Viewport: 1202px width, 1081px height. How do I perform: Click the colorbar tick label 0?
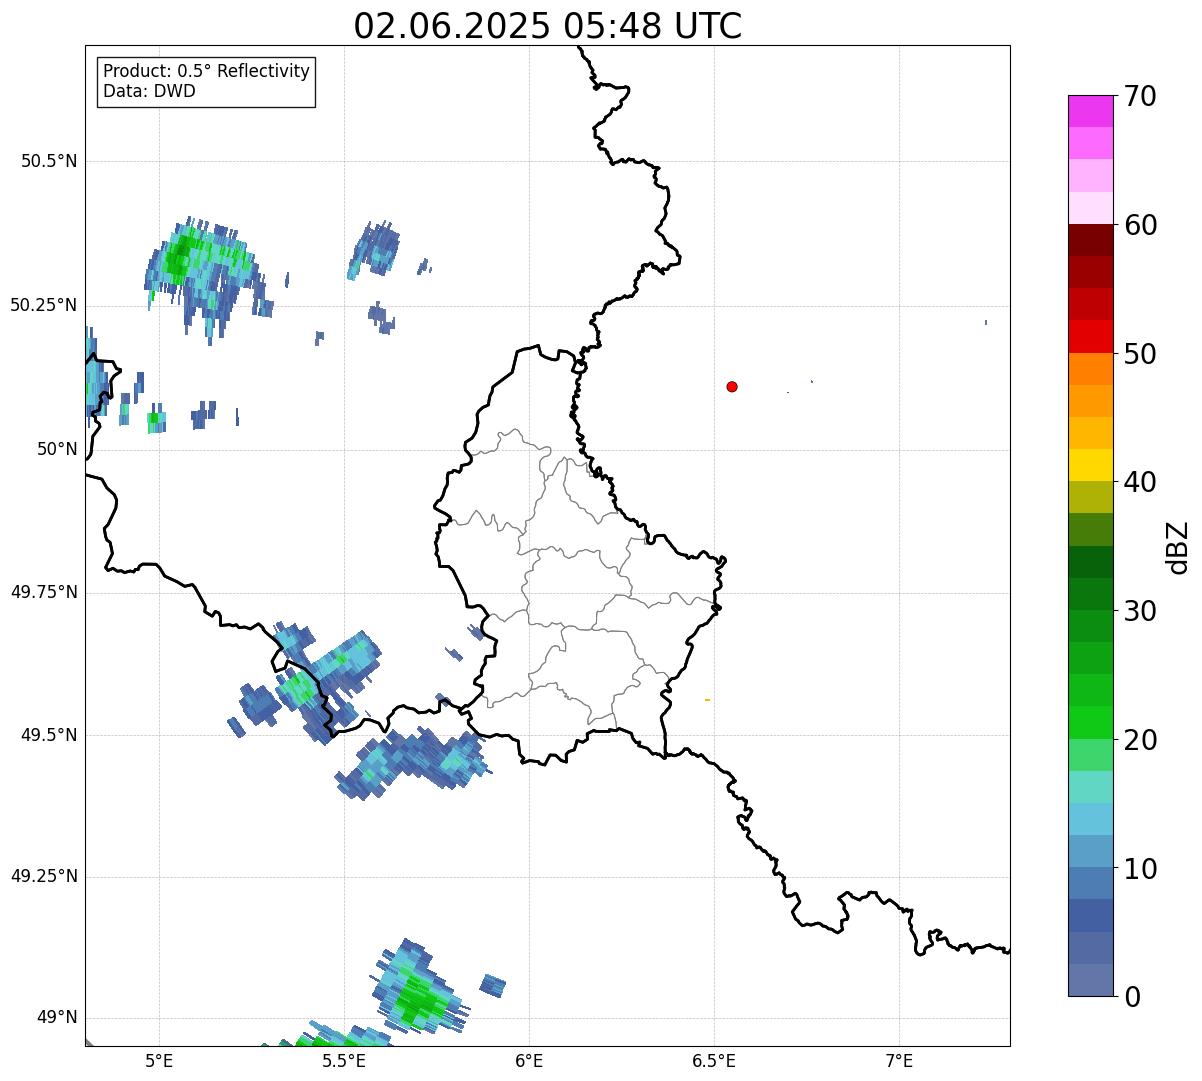1131,996
